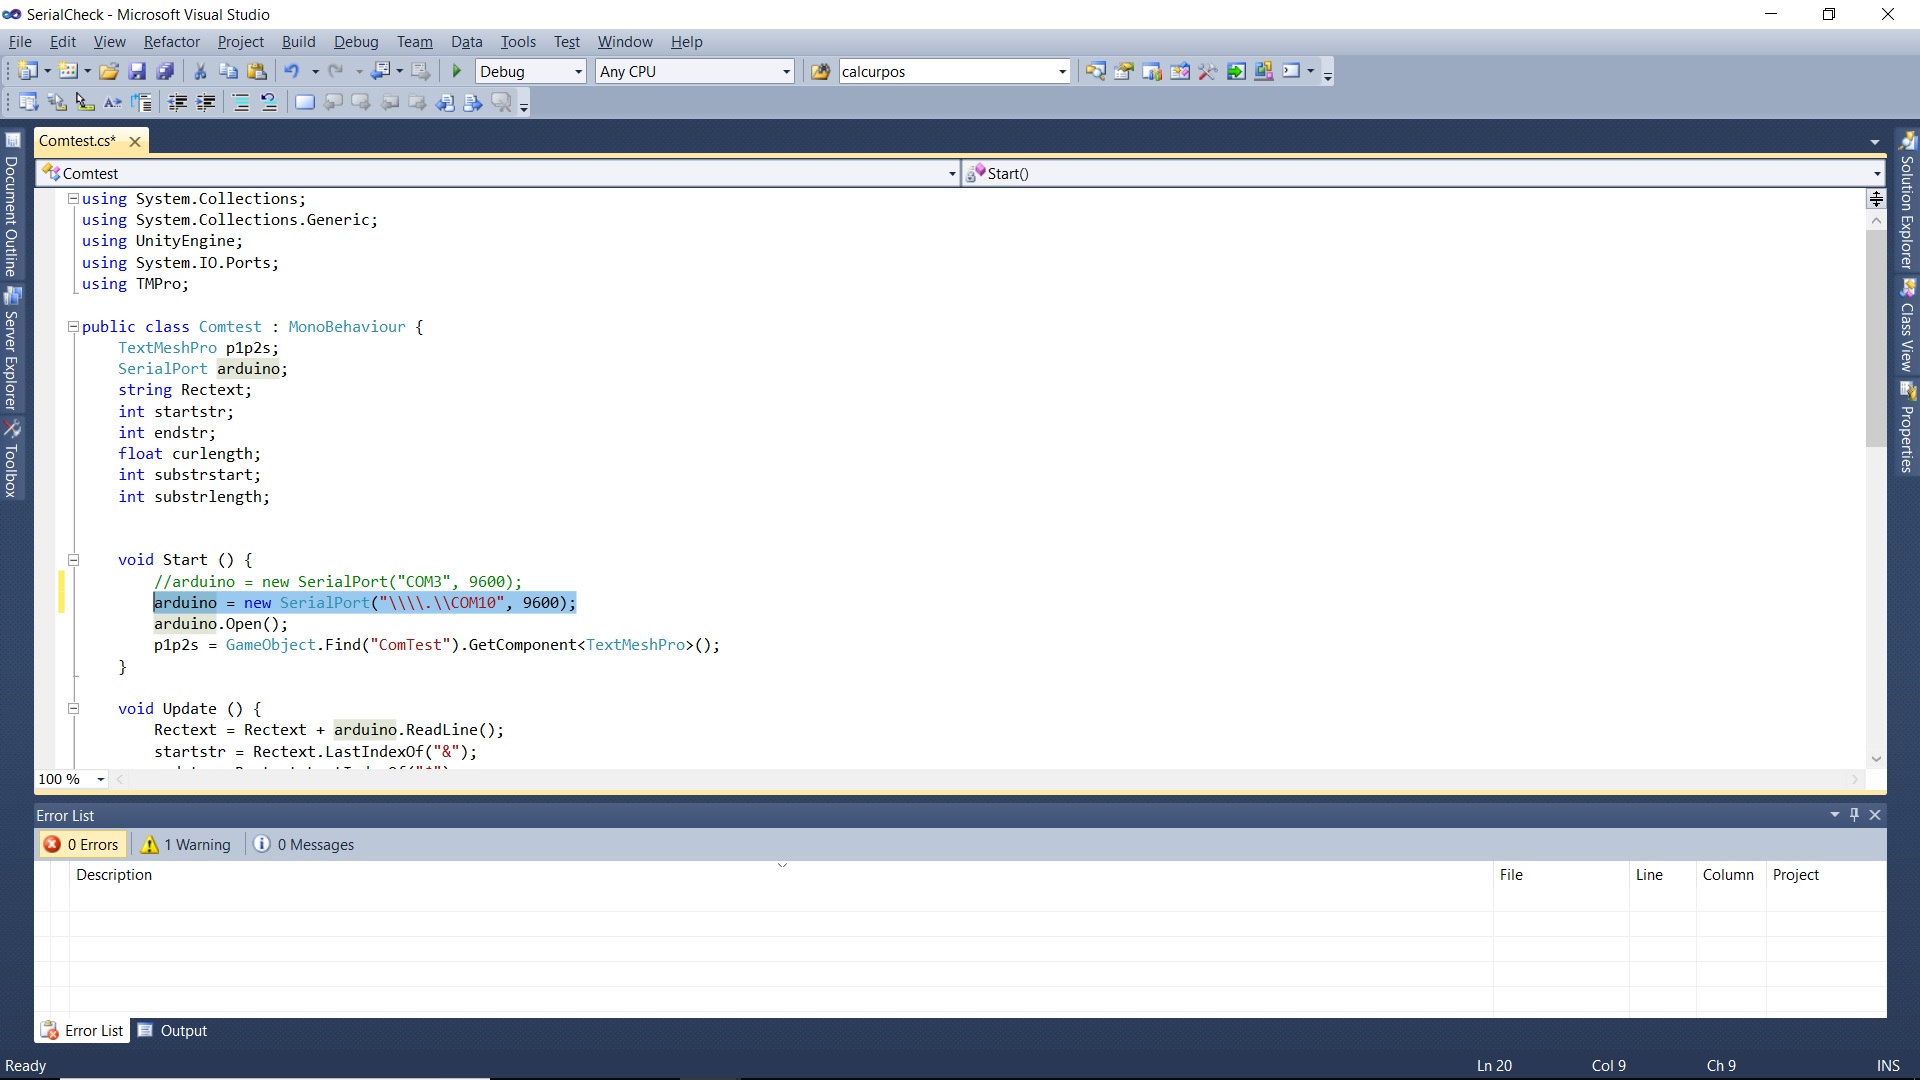1920x1080 pixels.
Task: Toggle the 0 Errors filter
Action: pos(82,844)
